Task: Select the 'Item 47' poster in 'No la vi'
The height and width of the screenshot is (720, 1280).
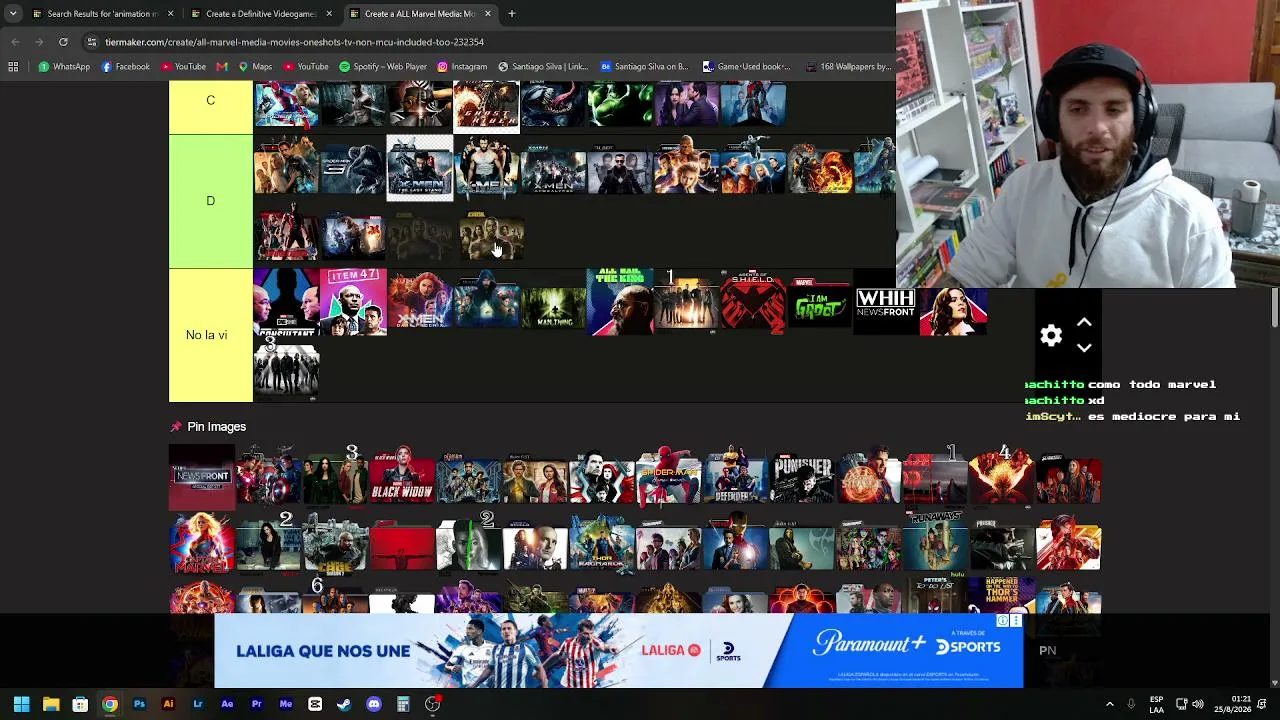Action: pyautogui.click(x=353, y=302)
